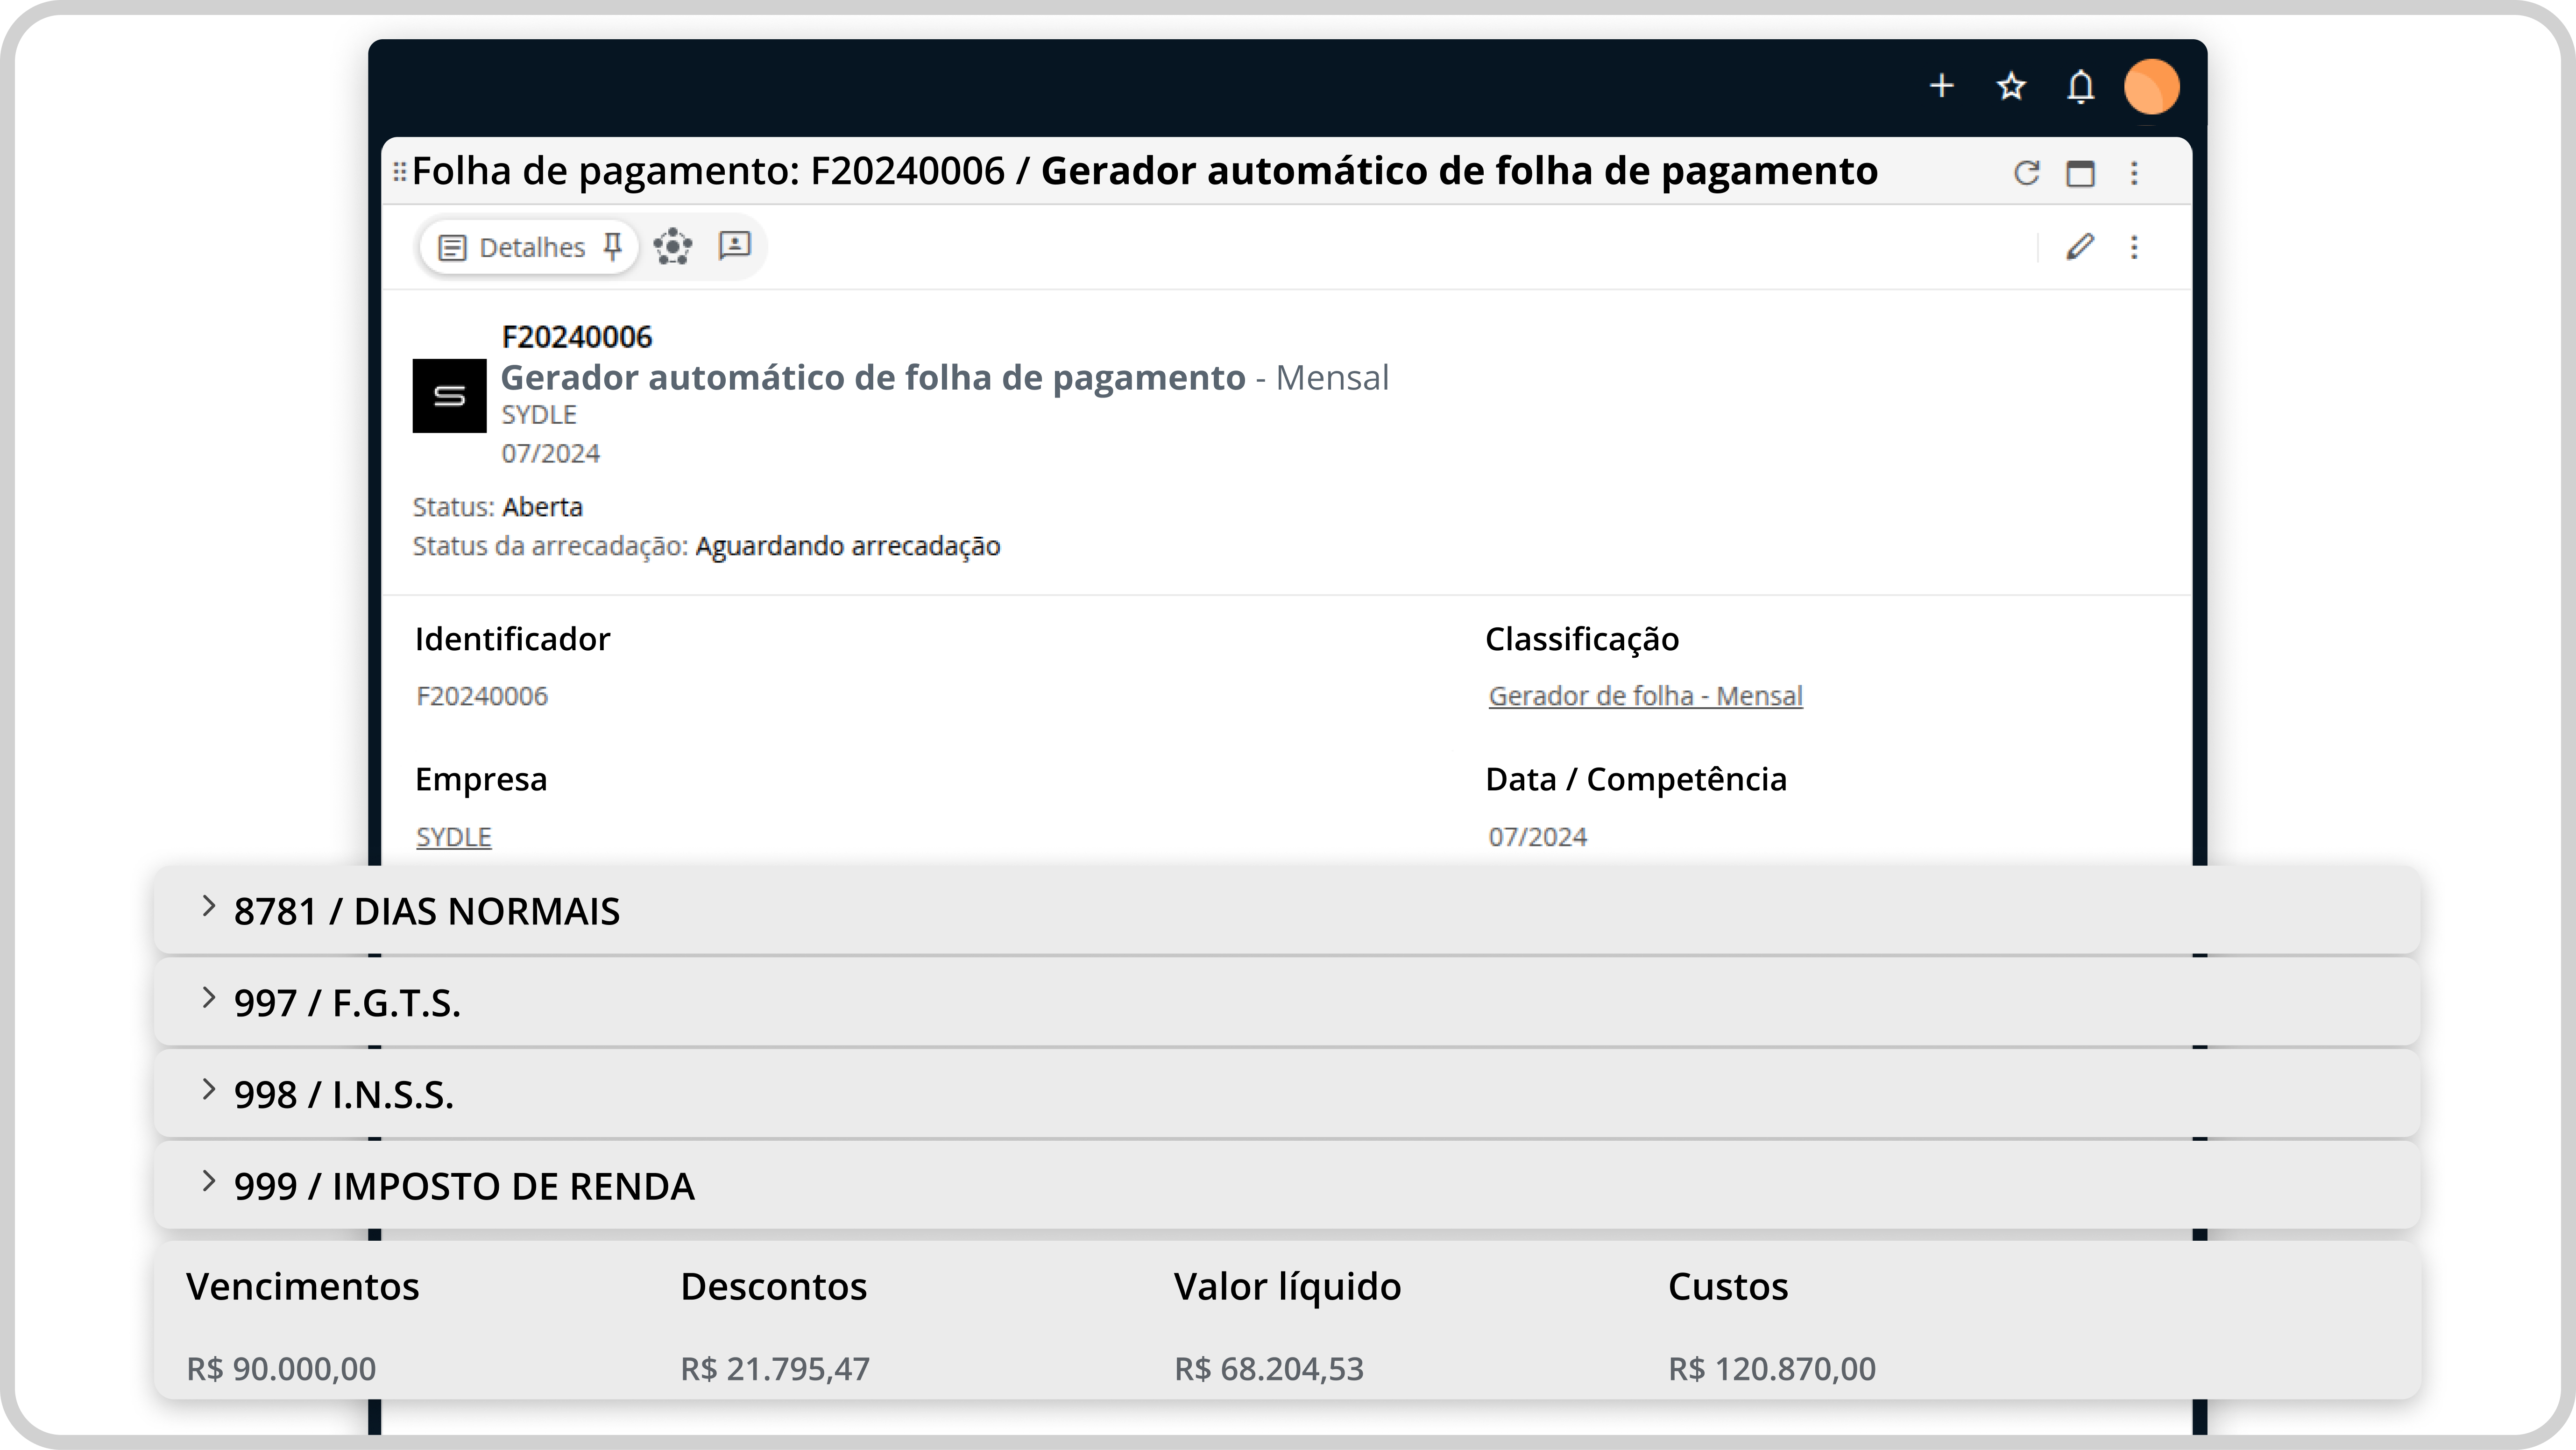Open the details toolbar three-dot menu
Screen dimensions: 2576x1450
[x=2134, y=247]
